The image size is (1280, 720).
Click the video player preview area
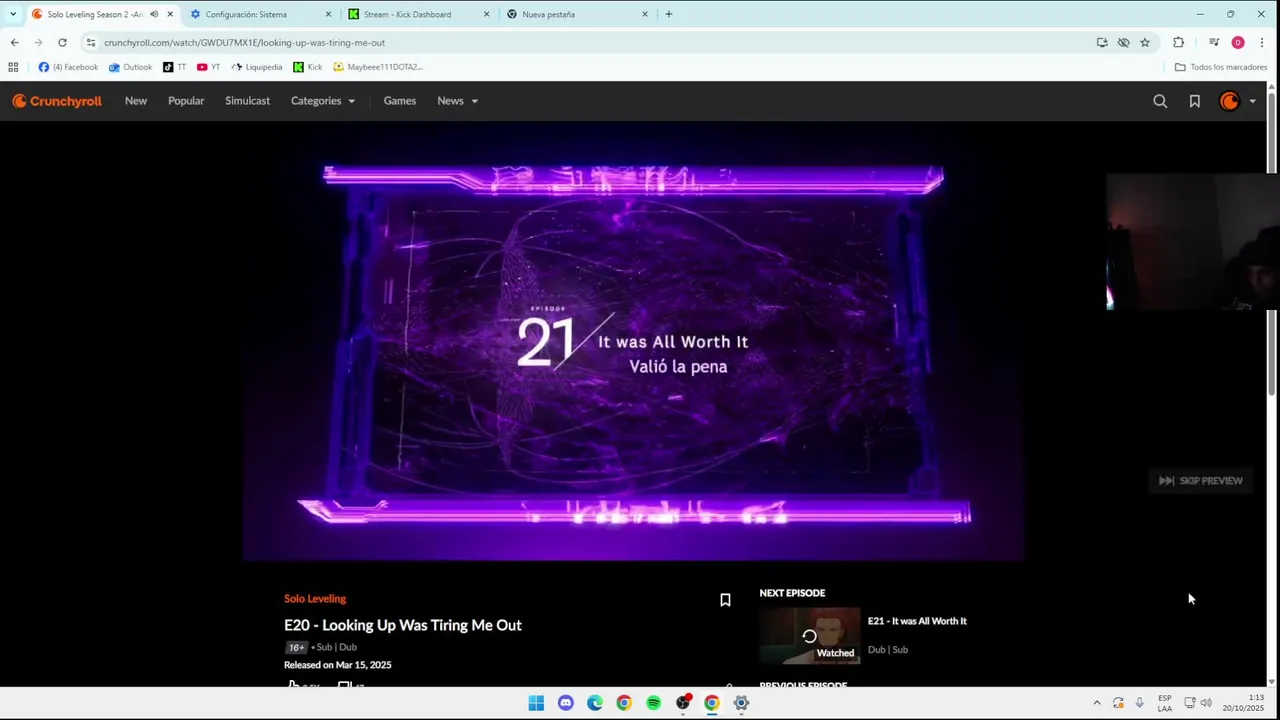click(x=633, y=342)
